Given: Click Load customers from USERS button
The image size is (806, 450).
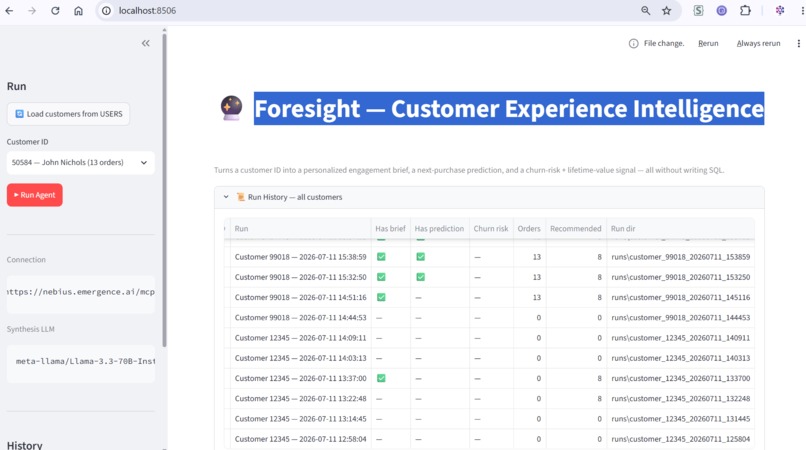Looking at the screenshot, I should [68, 114].
